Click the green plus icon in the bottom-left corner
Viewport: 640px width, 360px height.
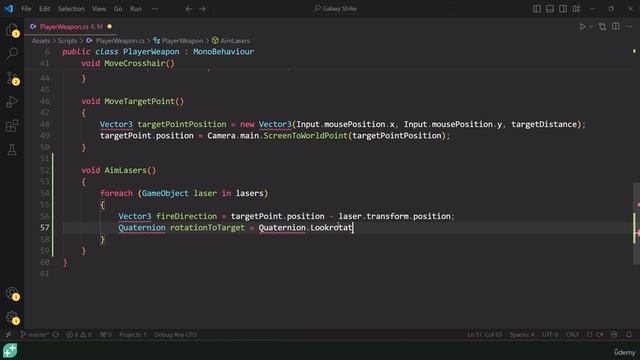[10, 351]
